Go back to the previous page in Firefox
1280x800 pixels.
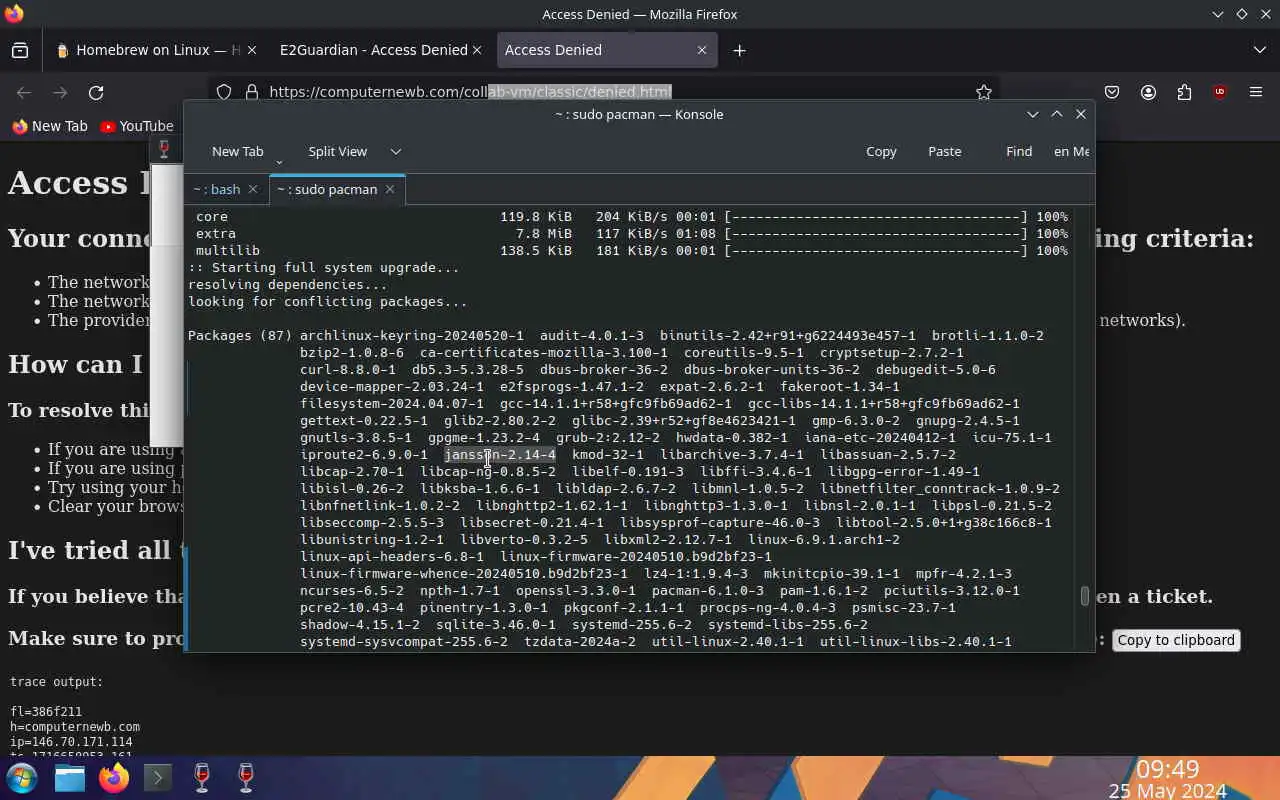24,92
